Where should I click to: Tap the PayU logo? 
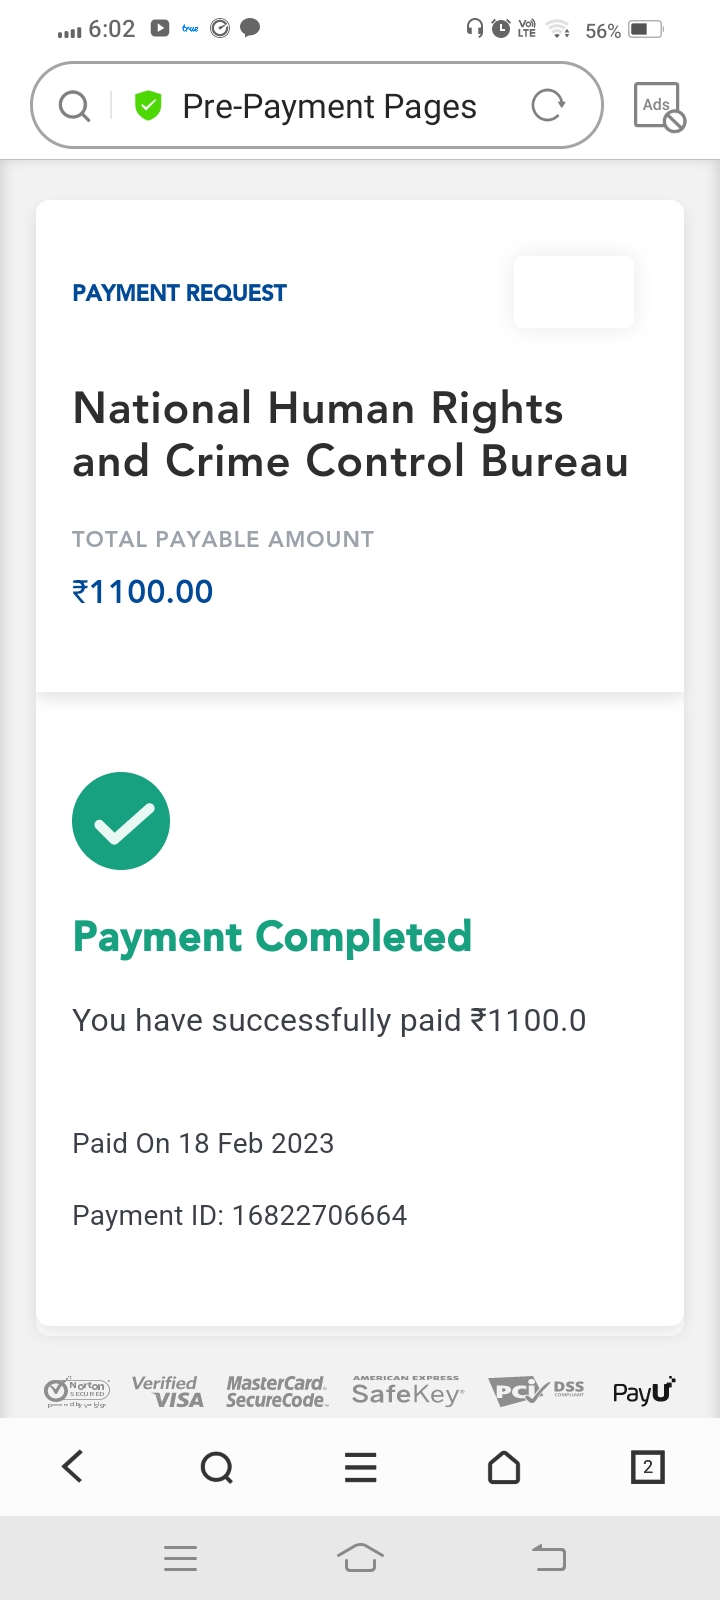pos(643,1391)
